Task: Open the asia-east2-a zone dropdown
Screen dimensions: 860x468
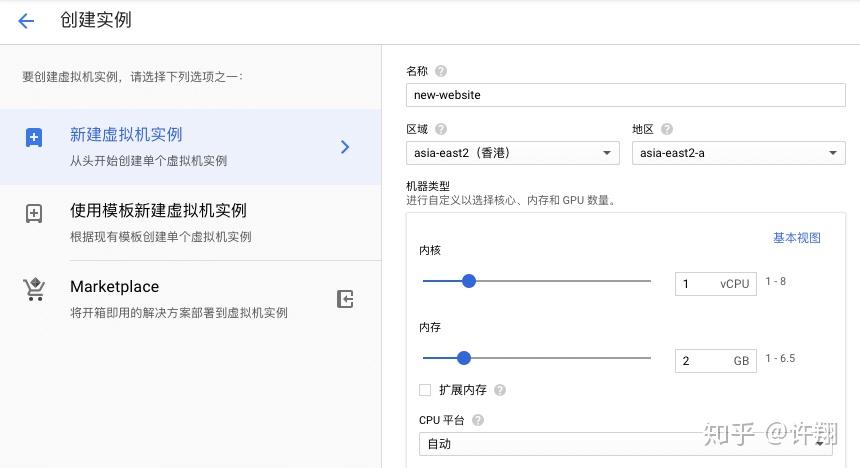Action: [738, 153]
